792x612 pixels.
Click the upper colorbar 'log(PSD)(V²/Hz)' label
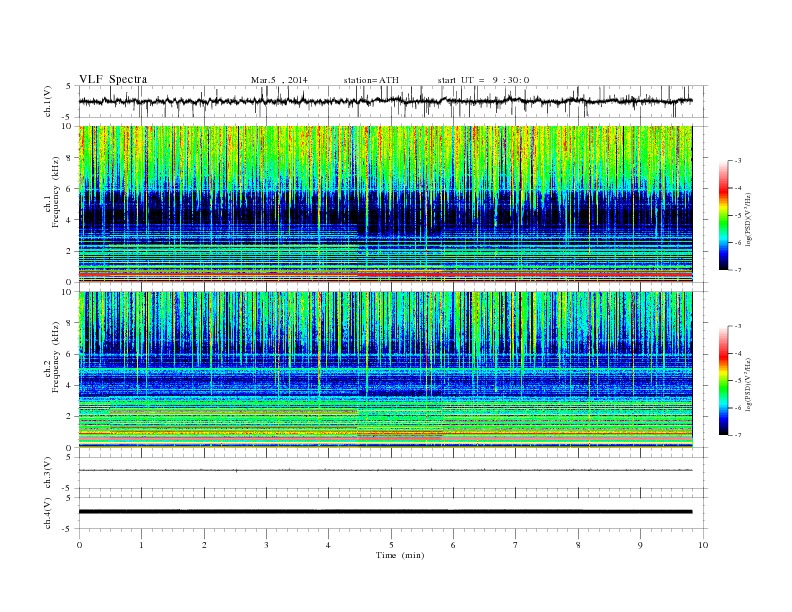[x=748, y=218]
